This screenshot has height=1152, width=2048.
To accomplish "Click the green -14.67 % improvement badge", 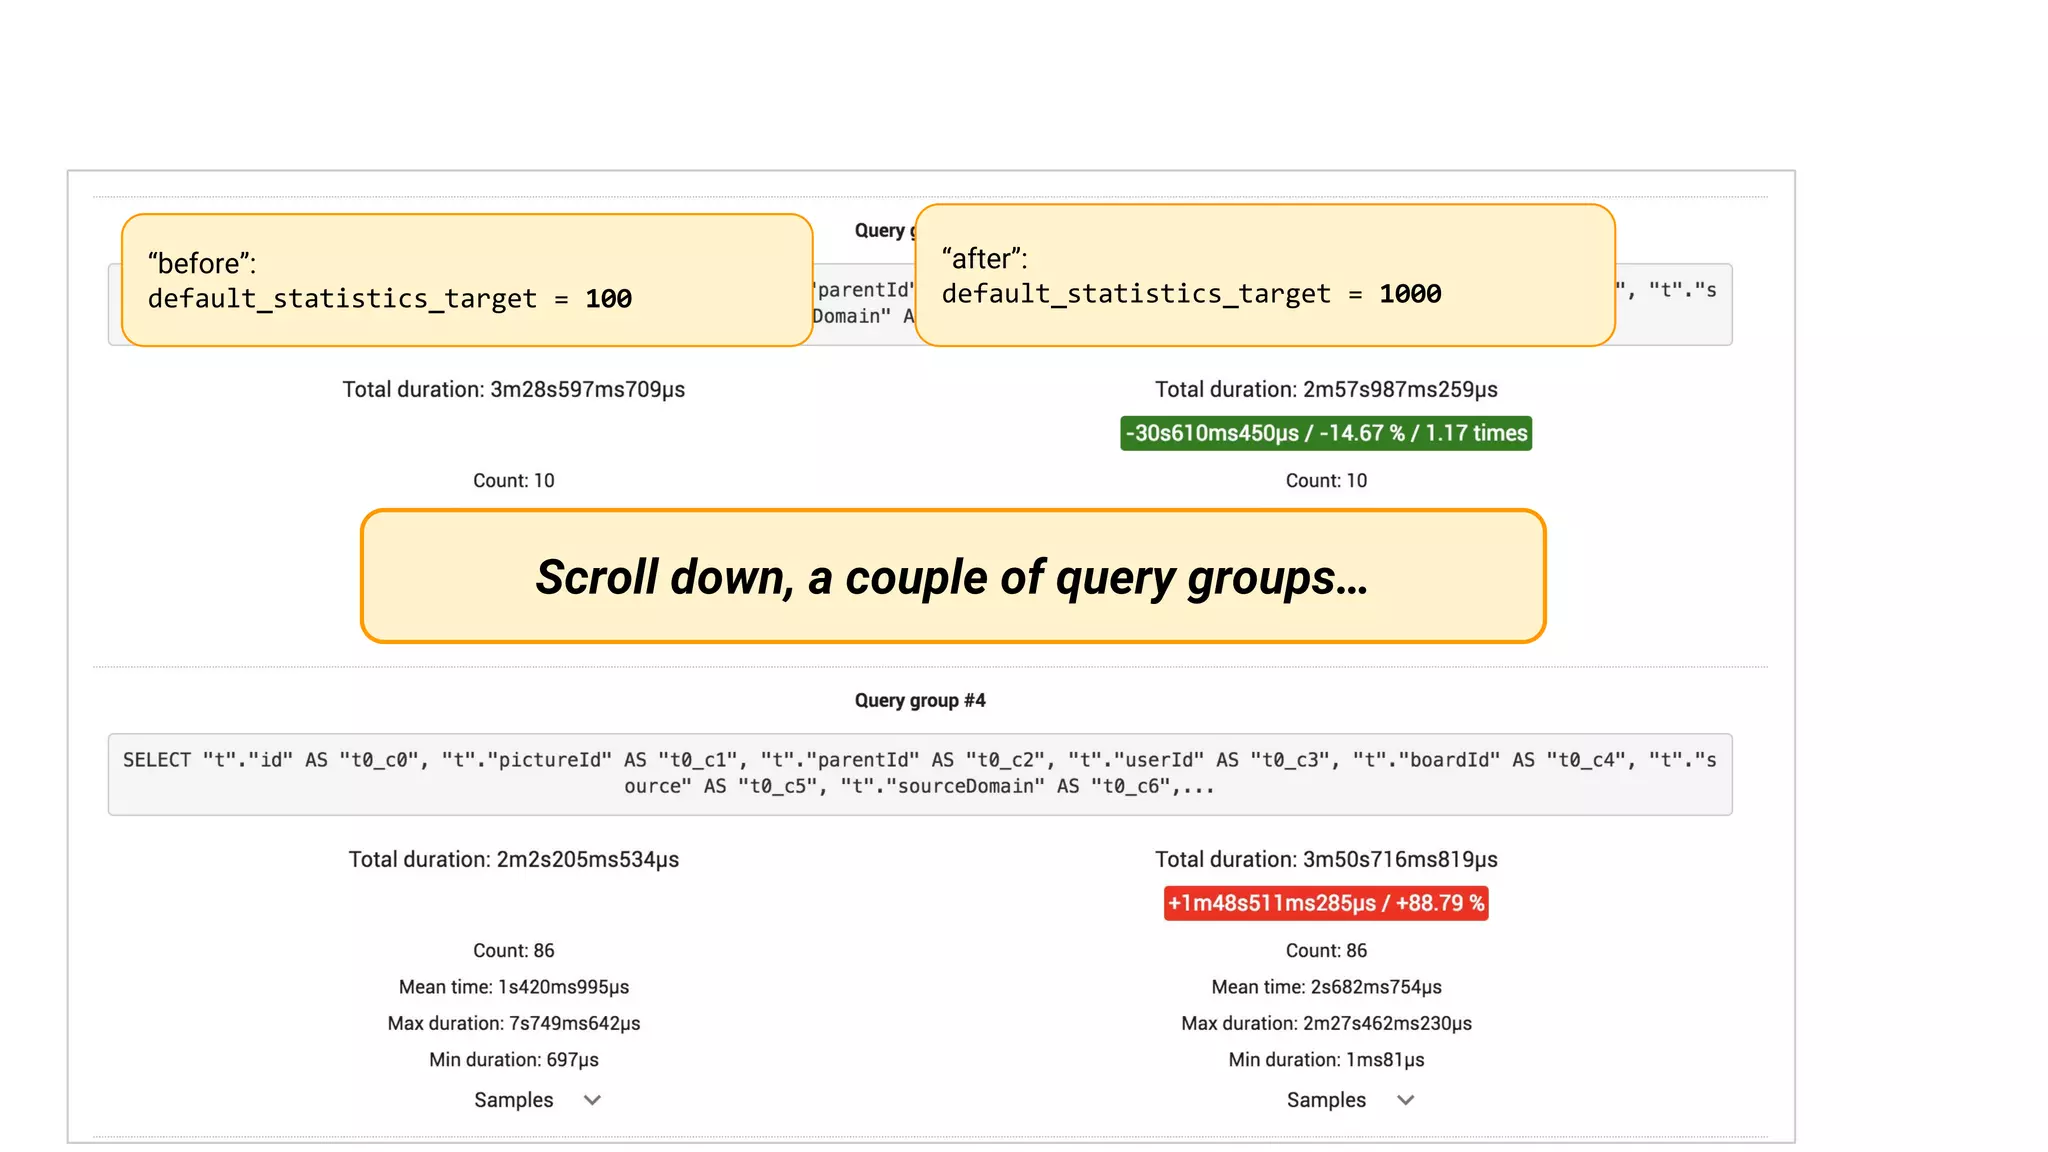I will tap(1326, 433).
